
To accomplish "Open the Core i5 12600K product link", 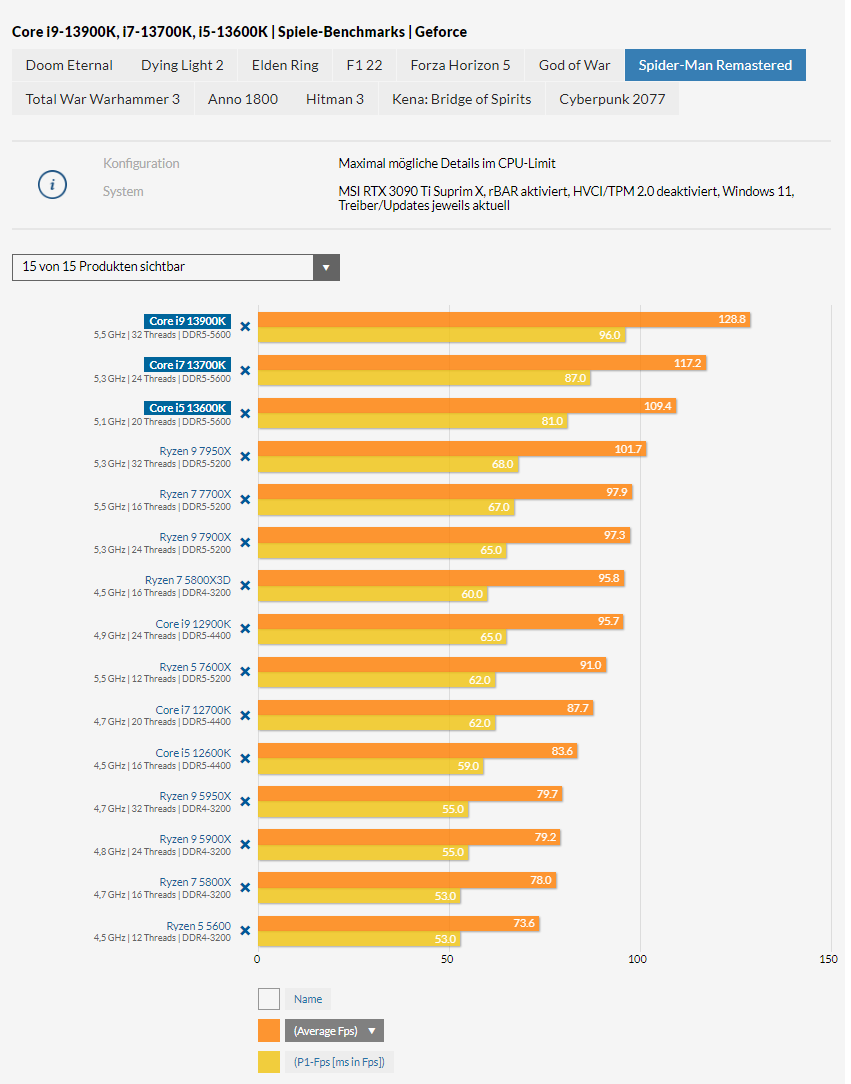I will pos(194,753).
